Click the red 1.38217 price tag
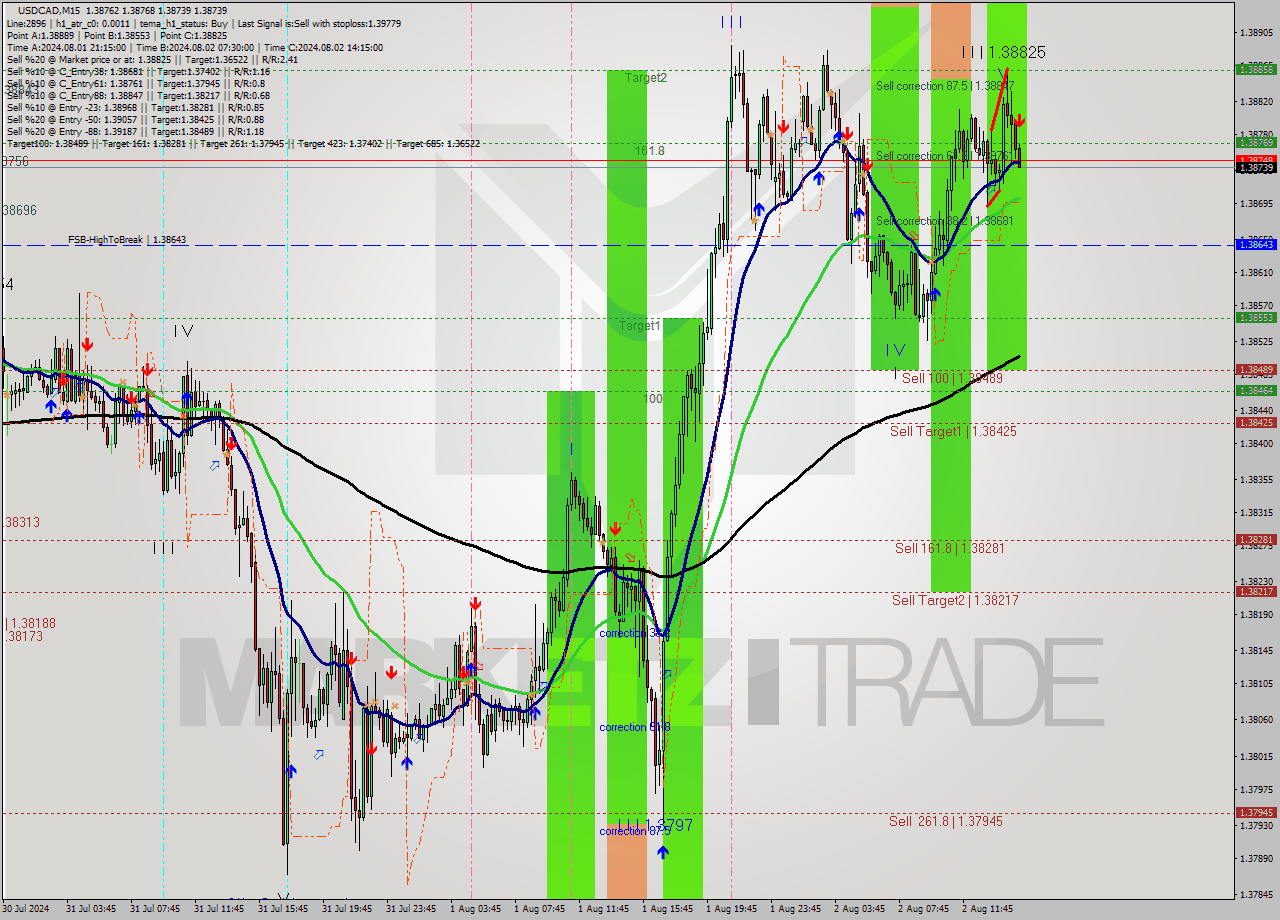This screenshot has height=920, width=1280. pyautogui.click(x=1255, y=591)
